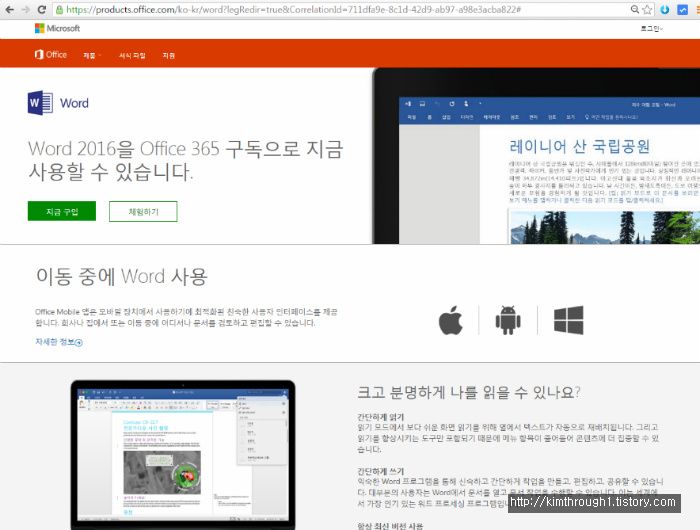Click the browser forward arrow

pos(26,9)
